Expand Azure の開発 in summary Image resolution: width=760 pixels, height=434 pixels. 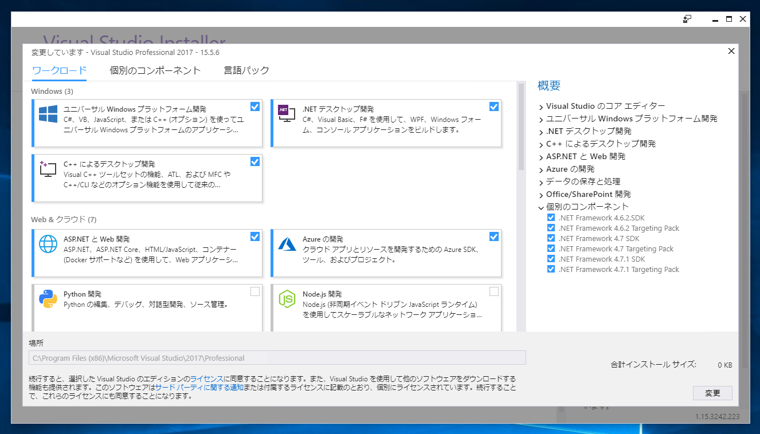pos(541,169)
